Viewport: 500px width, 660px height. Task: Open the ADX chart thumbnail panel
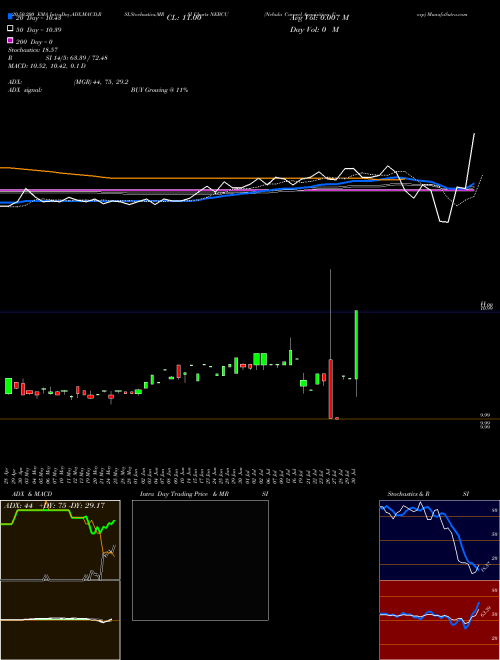point(60,540)
